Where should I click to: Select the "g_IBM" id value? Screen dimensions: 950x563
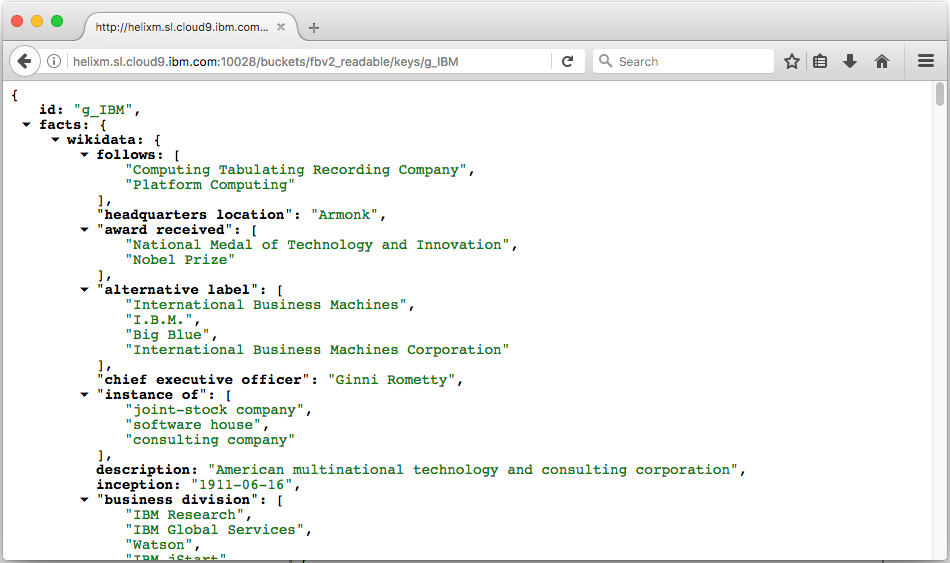[102, 110]
